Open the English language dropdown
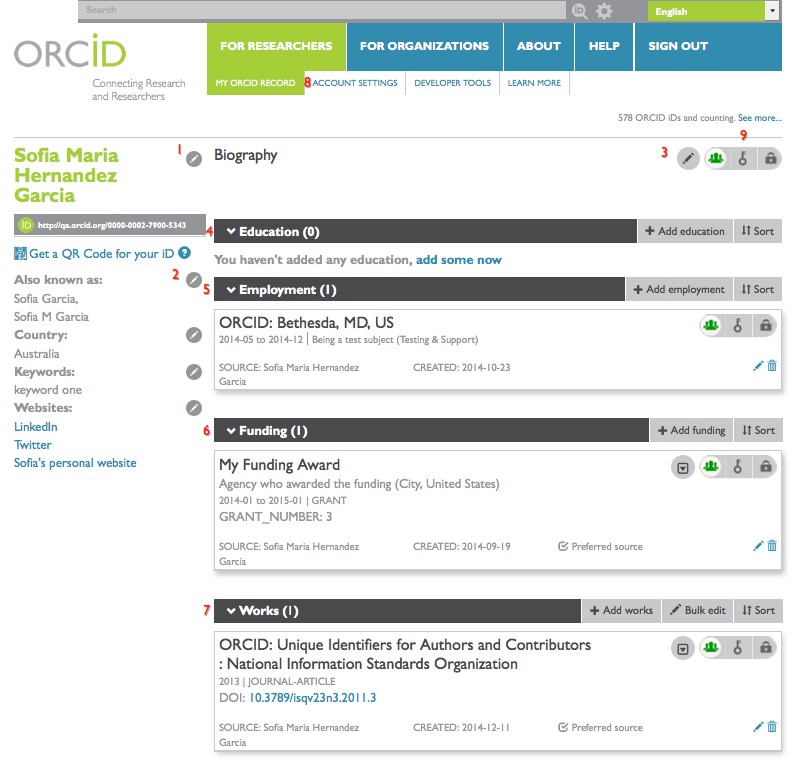801x774 pixels. pos(713,11)
